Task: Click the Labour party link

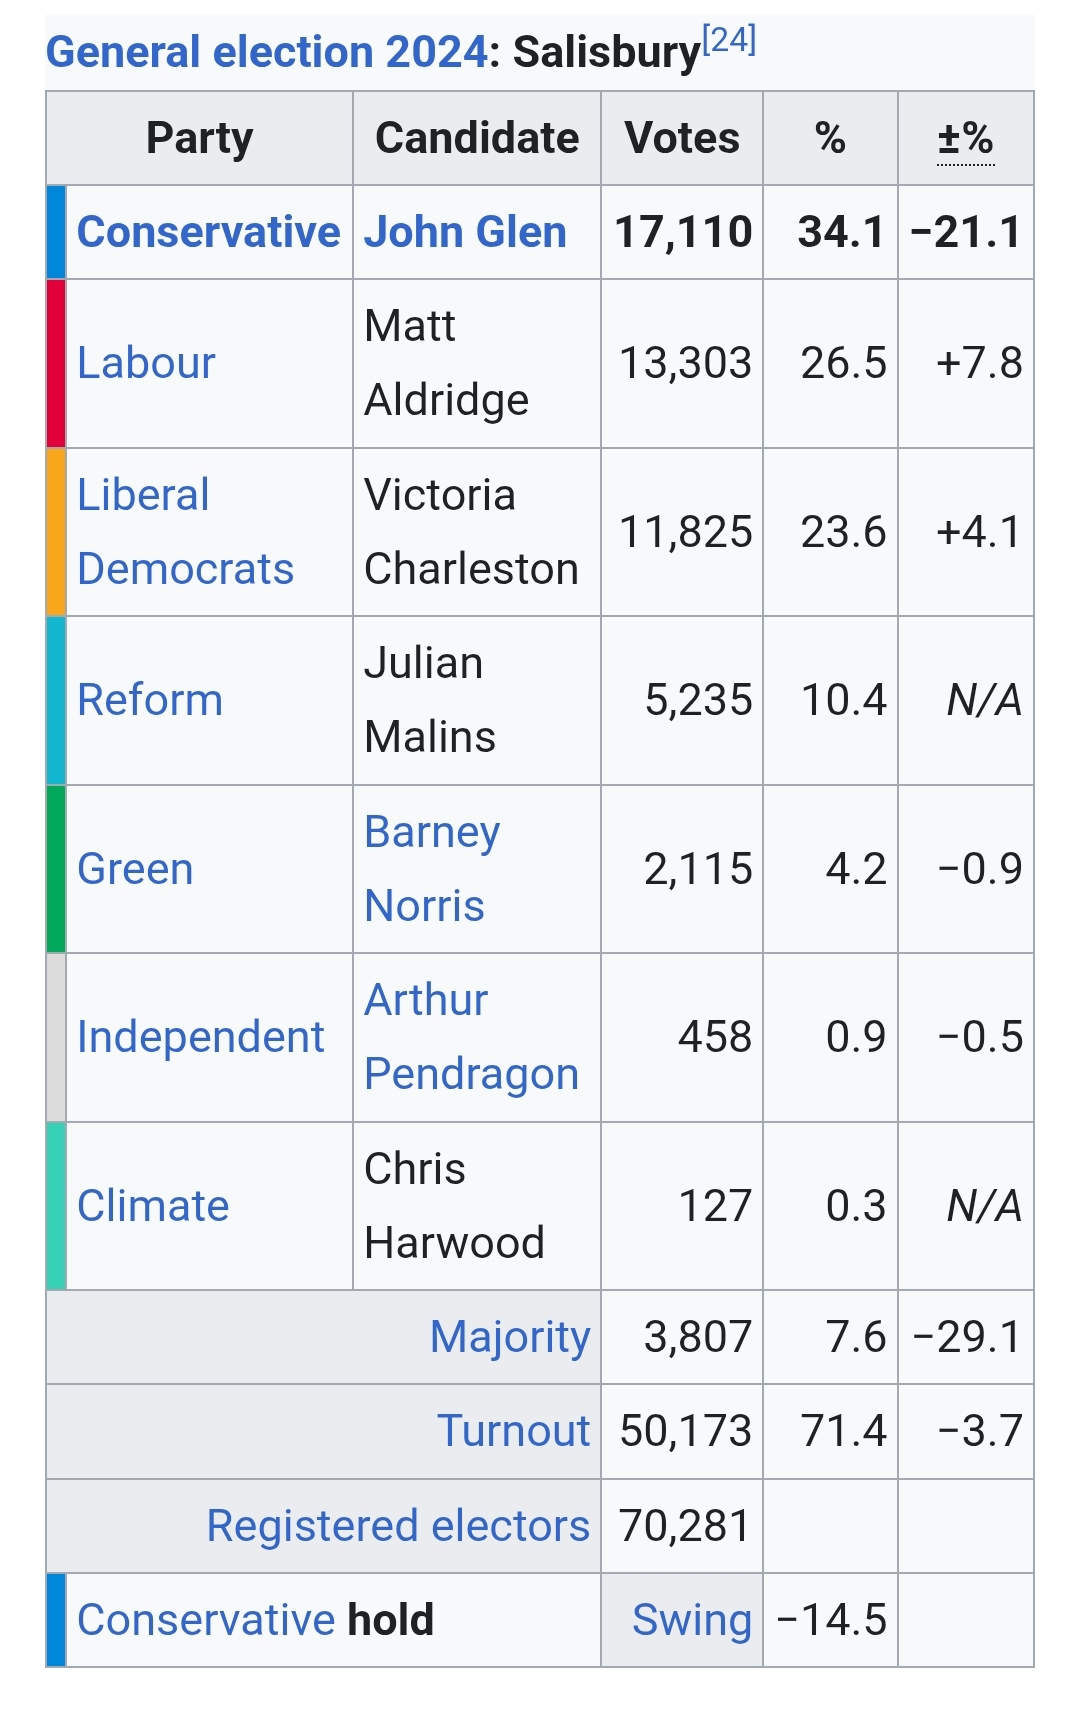Action: click(x=146, y=363)
